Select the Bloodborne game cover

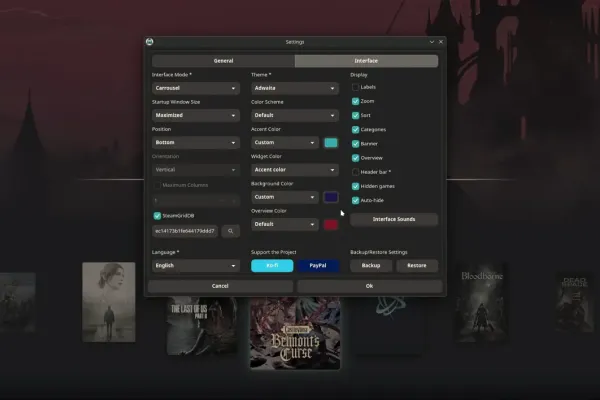(x=482, y=302)
